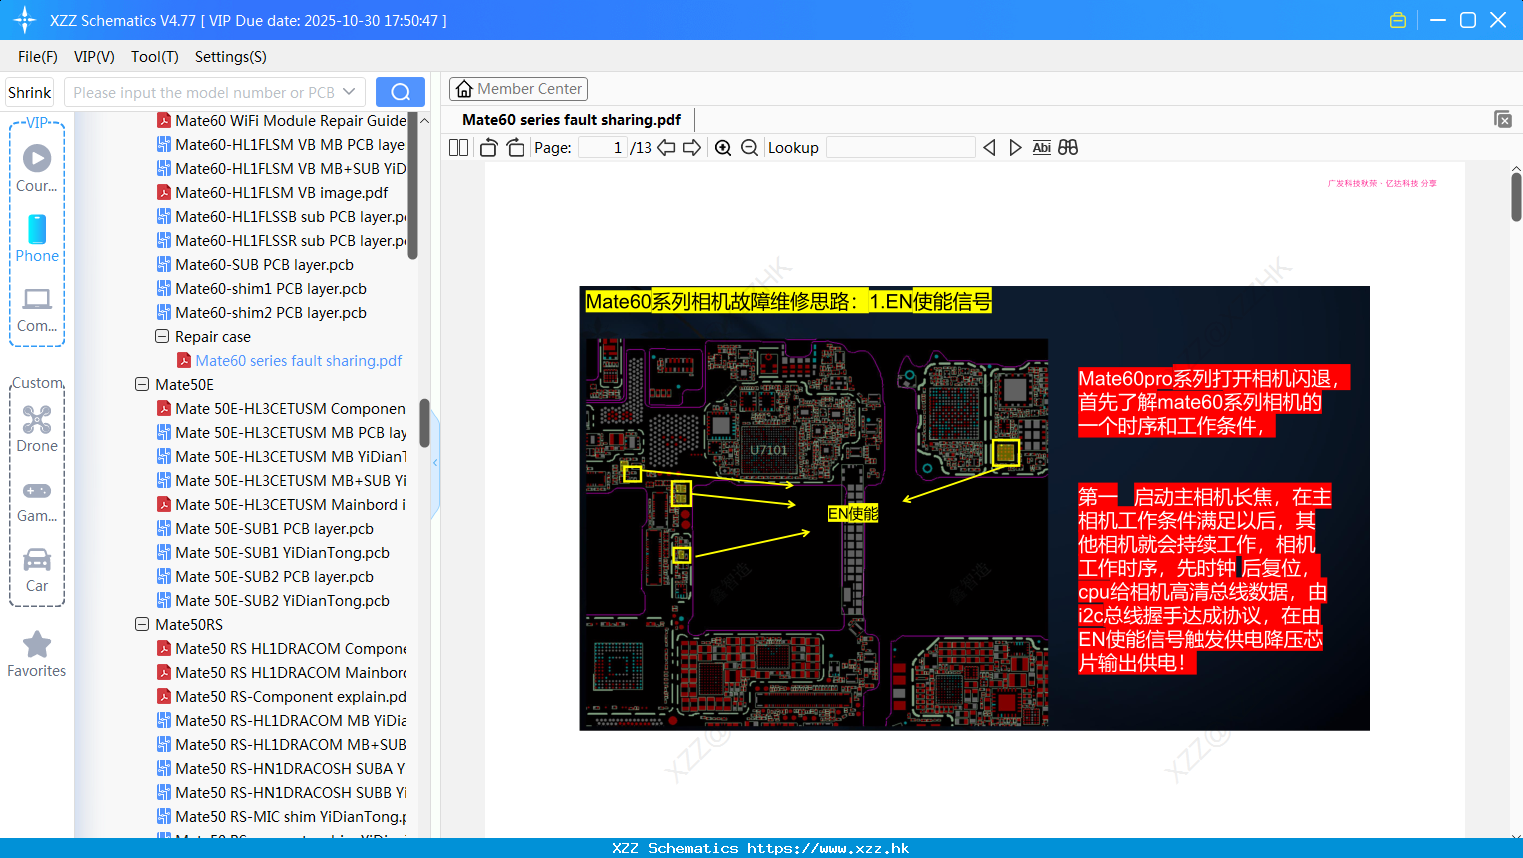The height and width of the screenshot is (858, 1523).
Task: Open the Member Center button
Action: pos(518,89)
